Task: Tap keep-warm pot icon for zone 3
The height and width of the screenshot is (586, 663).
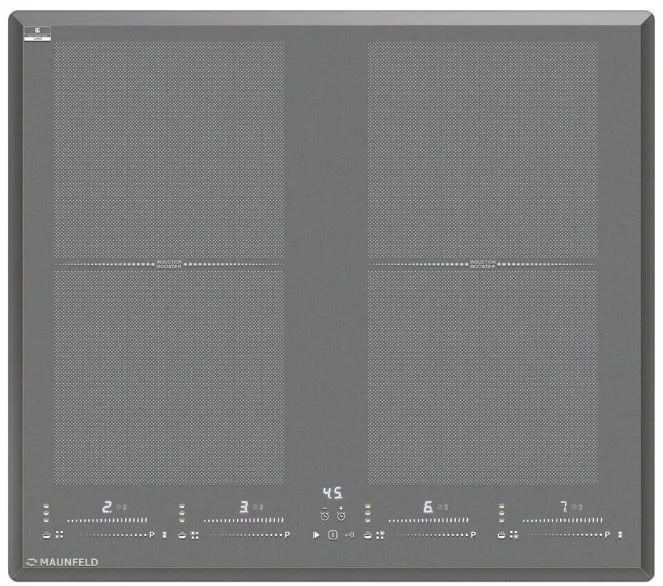Action: point(182,535)
